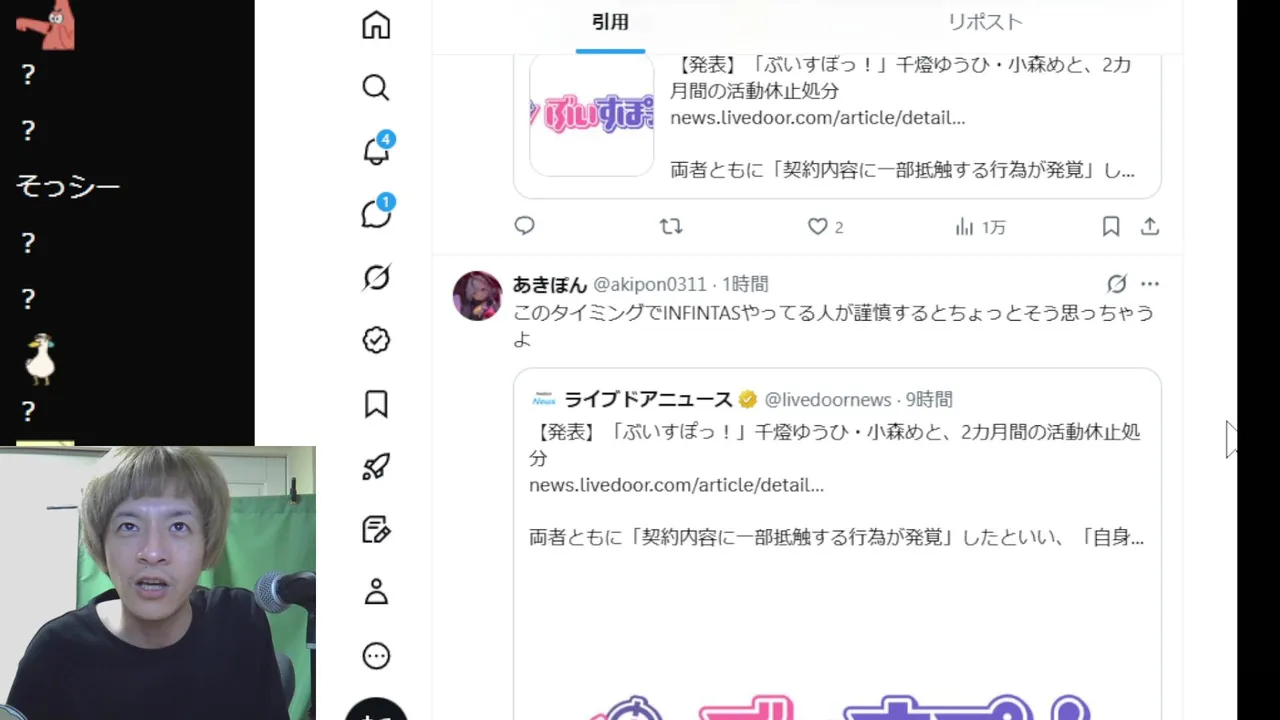Screen dimensions: 1280x720
Task: Click the pink Patrick star emote
Action: (x=47, y=26)
